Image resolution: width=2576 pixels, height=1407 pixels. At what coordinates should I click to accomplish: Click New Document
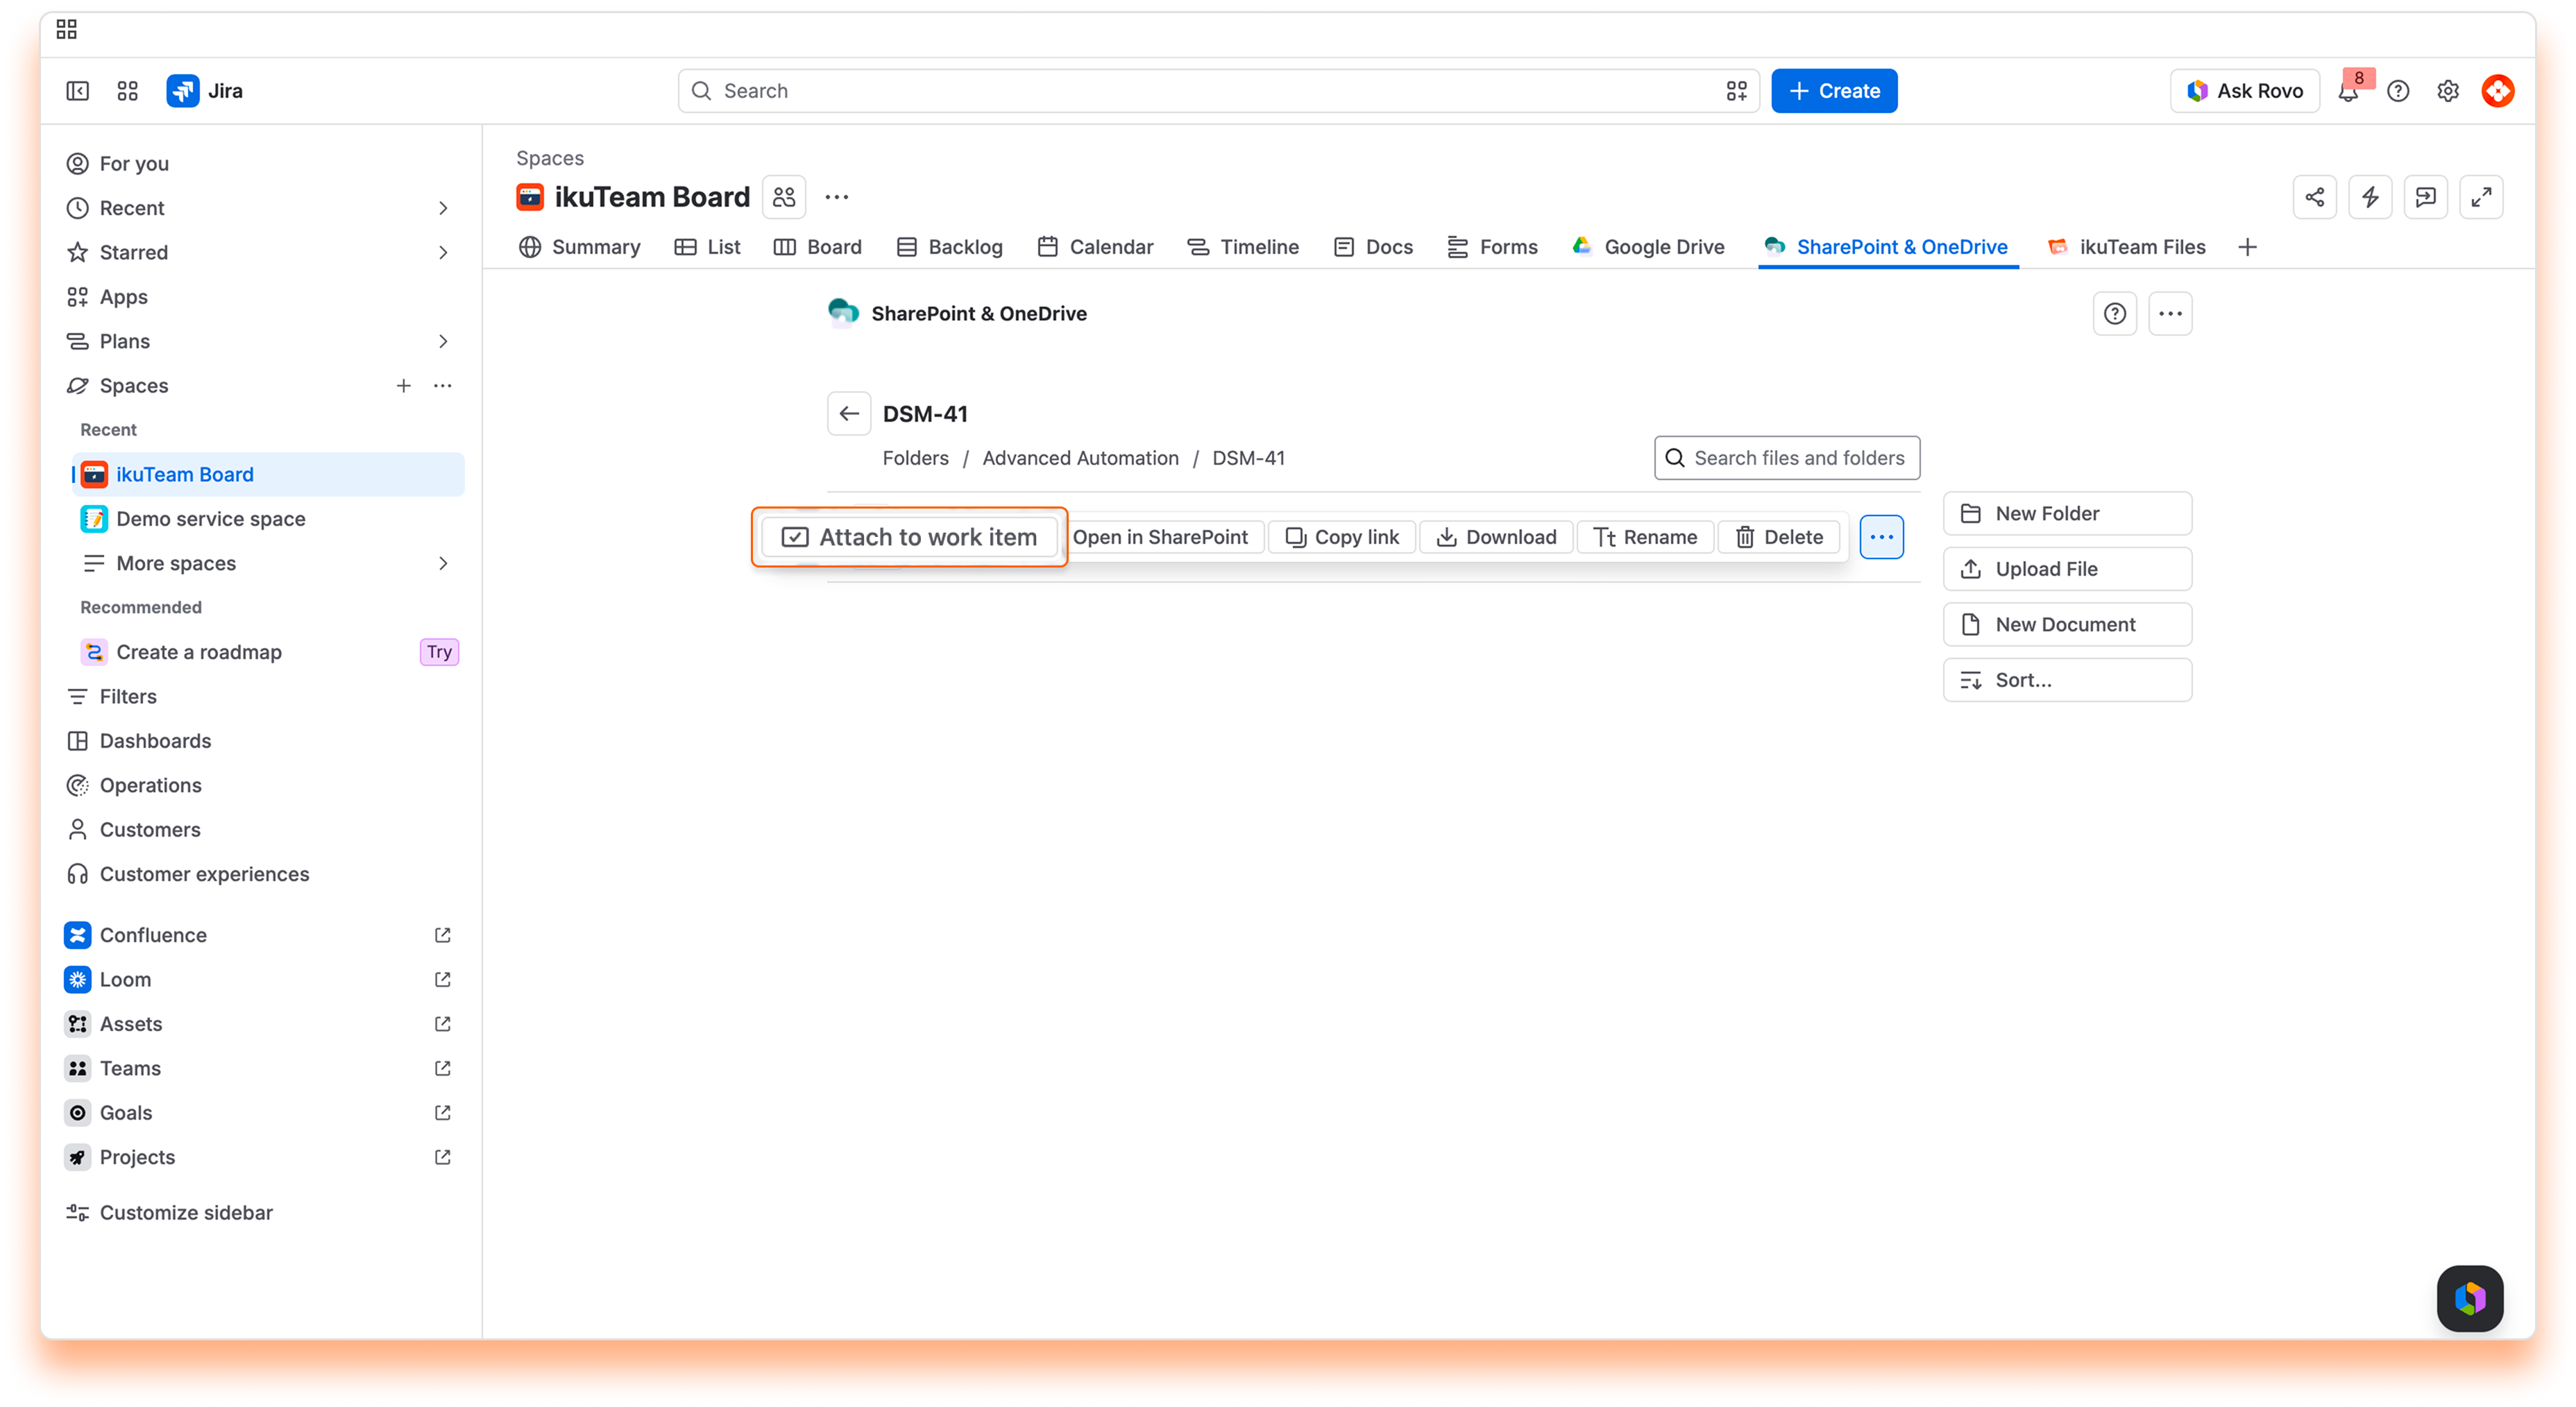coord(2067,625)
